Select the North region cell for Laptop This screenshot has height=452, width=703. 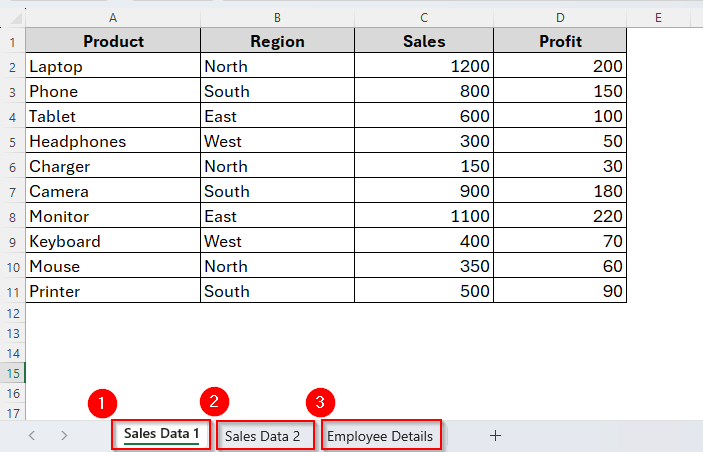pyautogui.click(x=278, y=66)
